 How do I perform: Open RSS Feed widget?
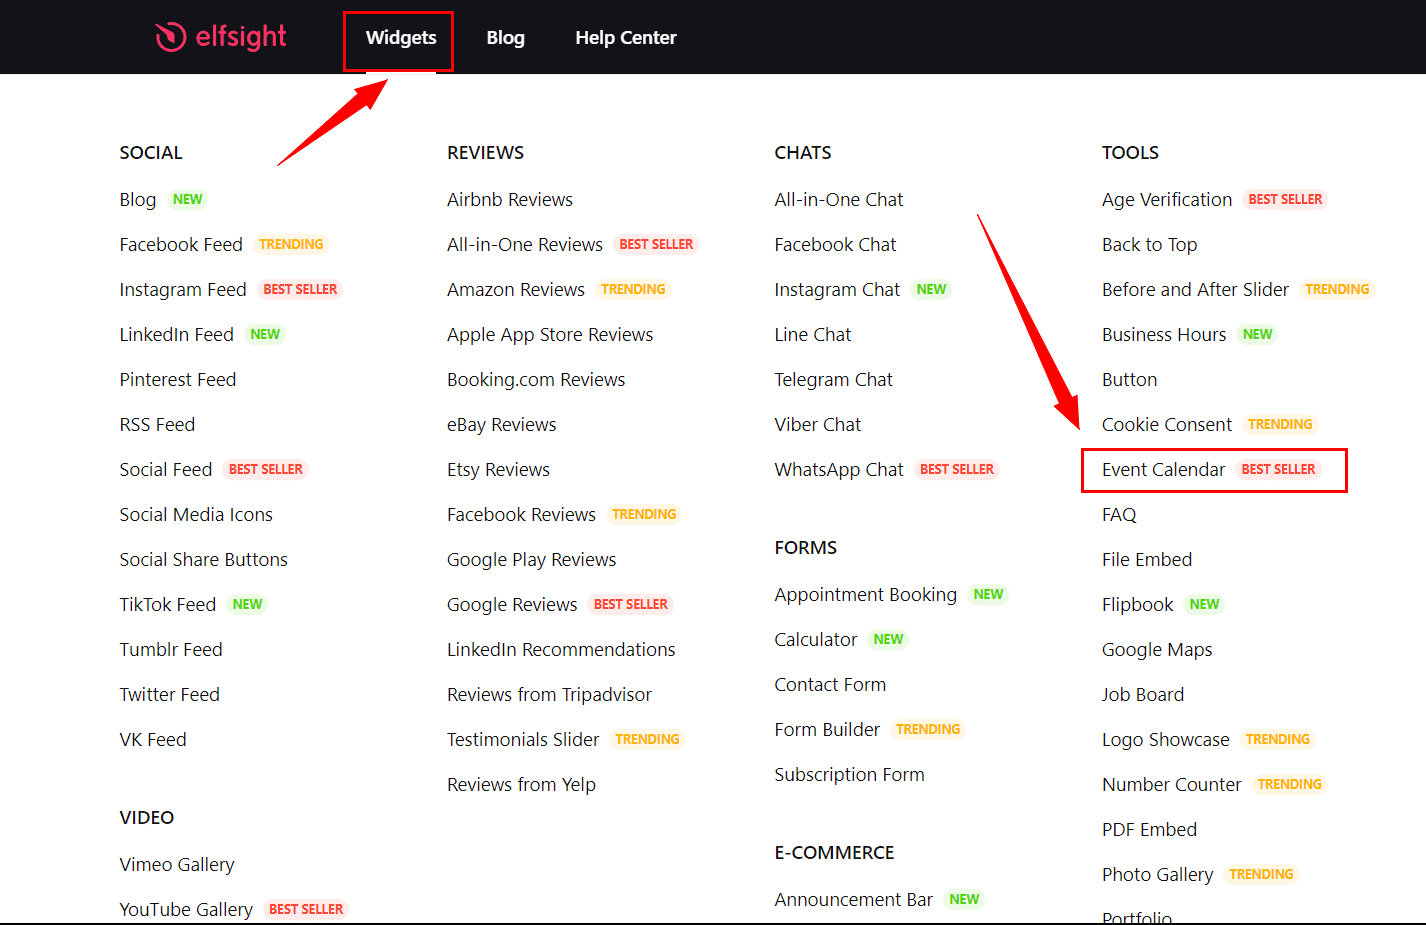157,425
